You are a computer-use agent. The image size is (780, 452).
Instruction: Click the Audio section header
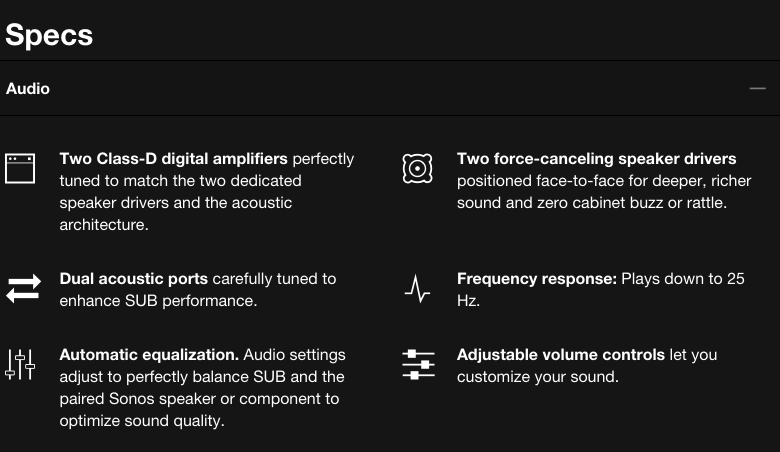coord(390,89)
